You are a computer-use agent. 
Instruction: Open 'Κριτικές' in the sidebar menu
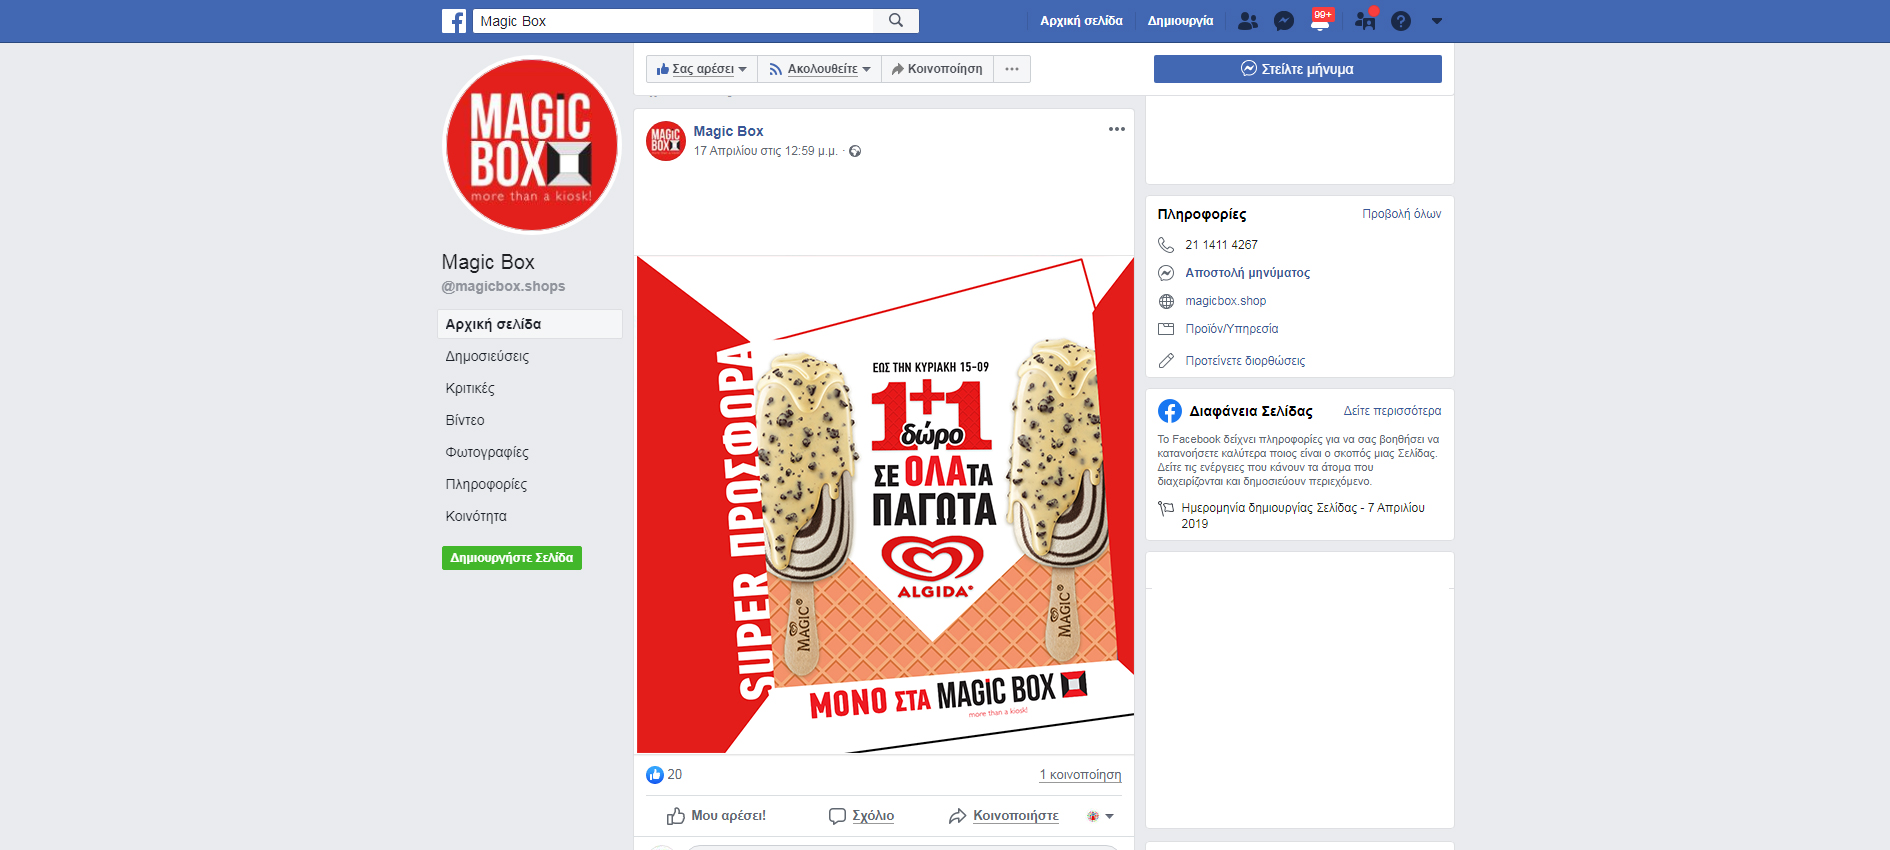coord(470,388)
